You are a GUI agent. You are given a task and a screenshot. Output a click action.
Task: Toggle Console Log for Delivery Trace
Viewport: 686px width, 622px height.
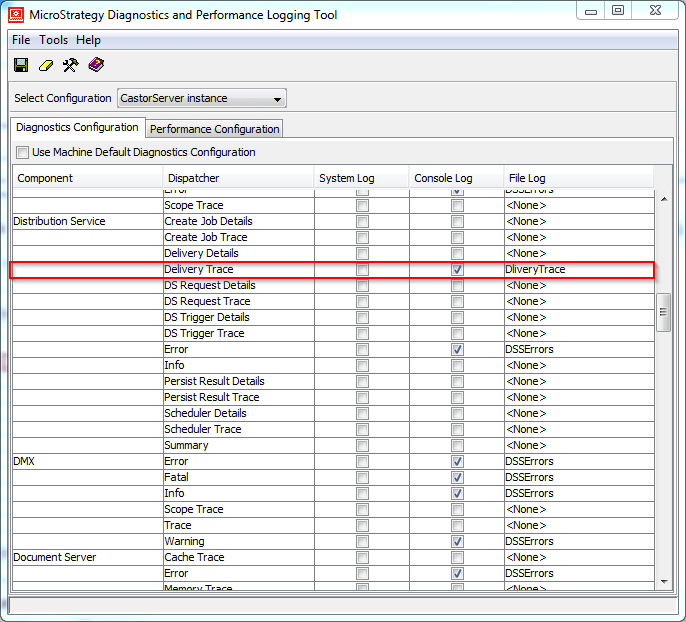(457, 269)
